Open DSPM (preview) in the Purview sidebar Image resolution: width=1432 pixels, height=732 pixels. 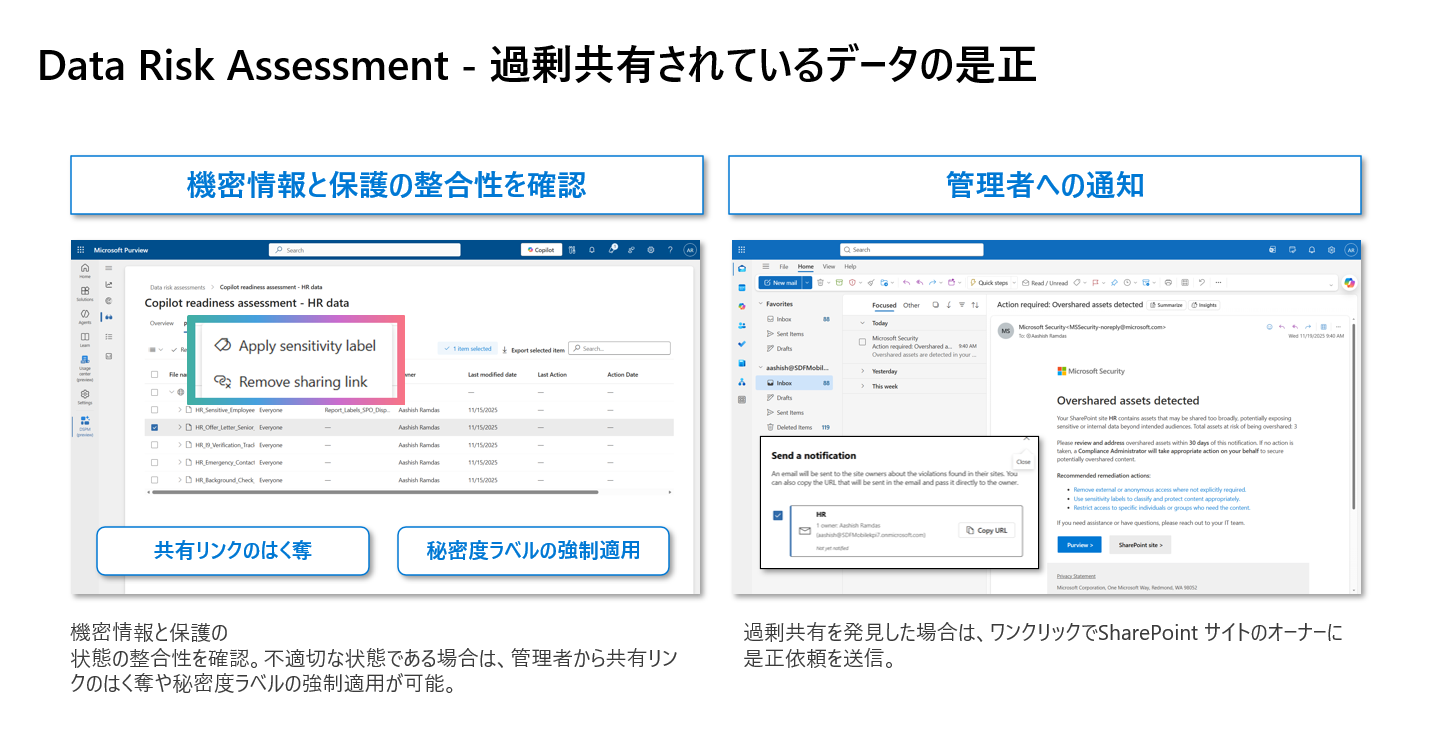(x=85, y=426)
